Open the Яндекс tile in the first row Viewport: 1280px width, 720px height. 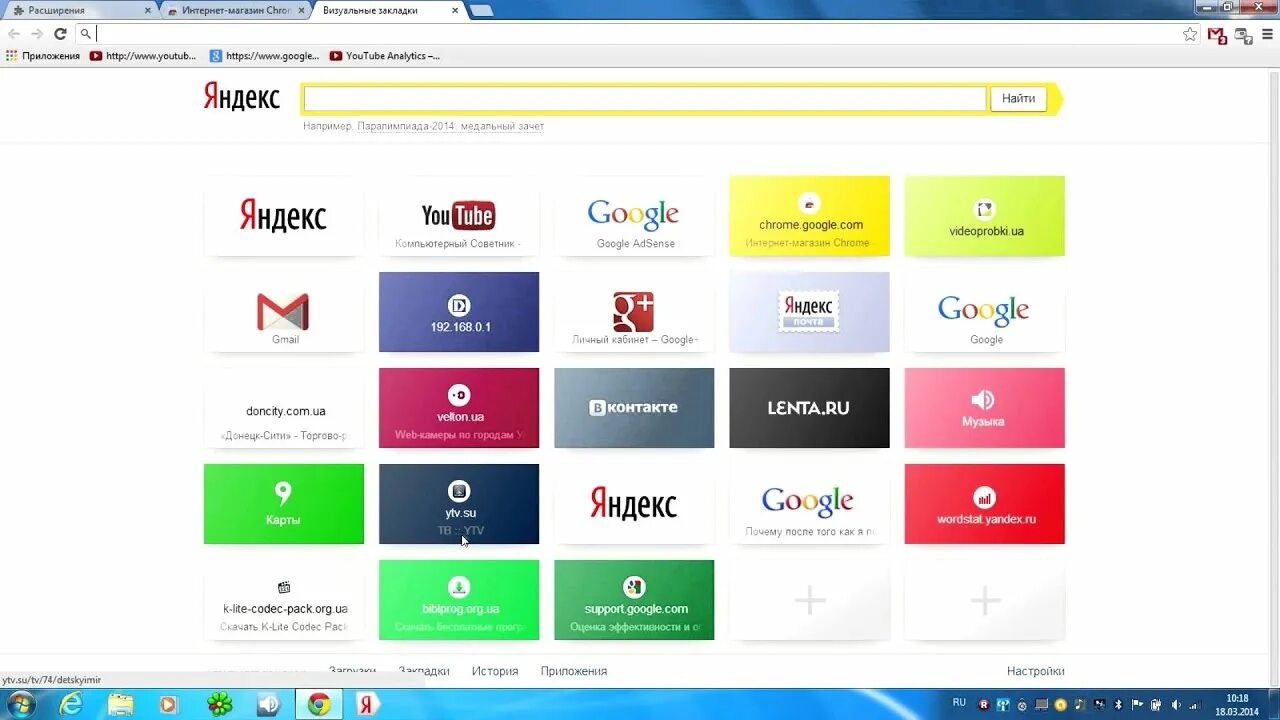click(x=284, y=216)
